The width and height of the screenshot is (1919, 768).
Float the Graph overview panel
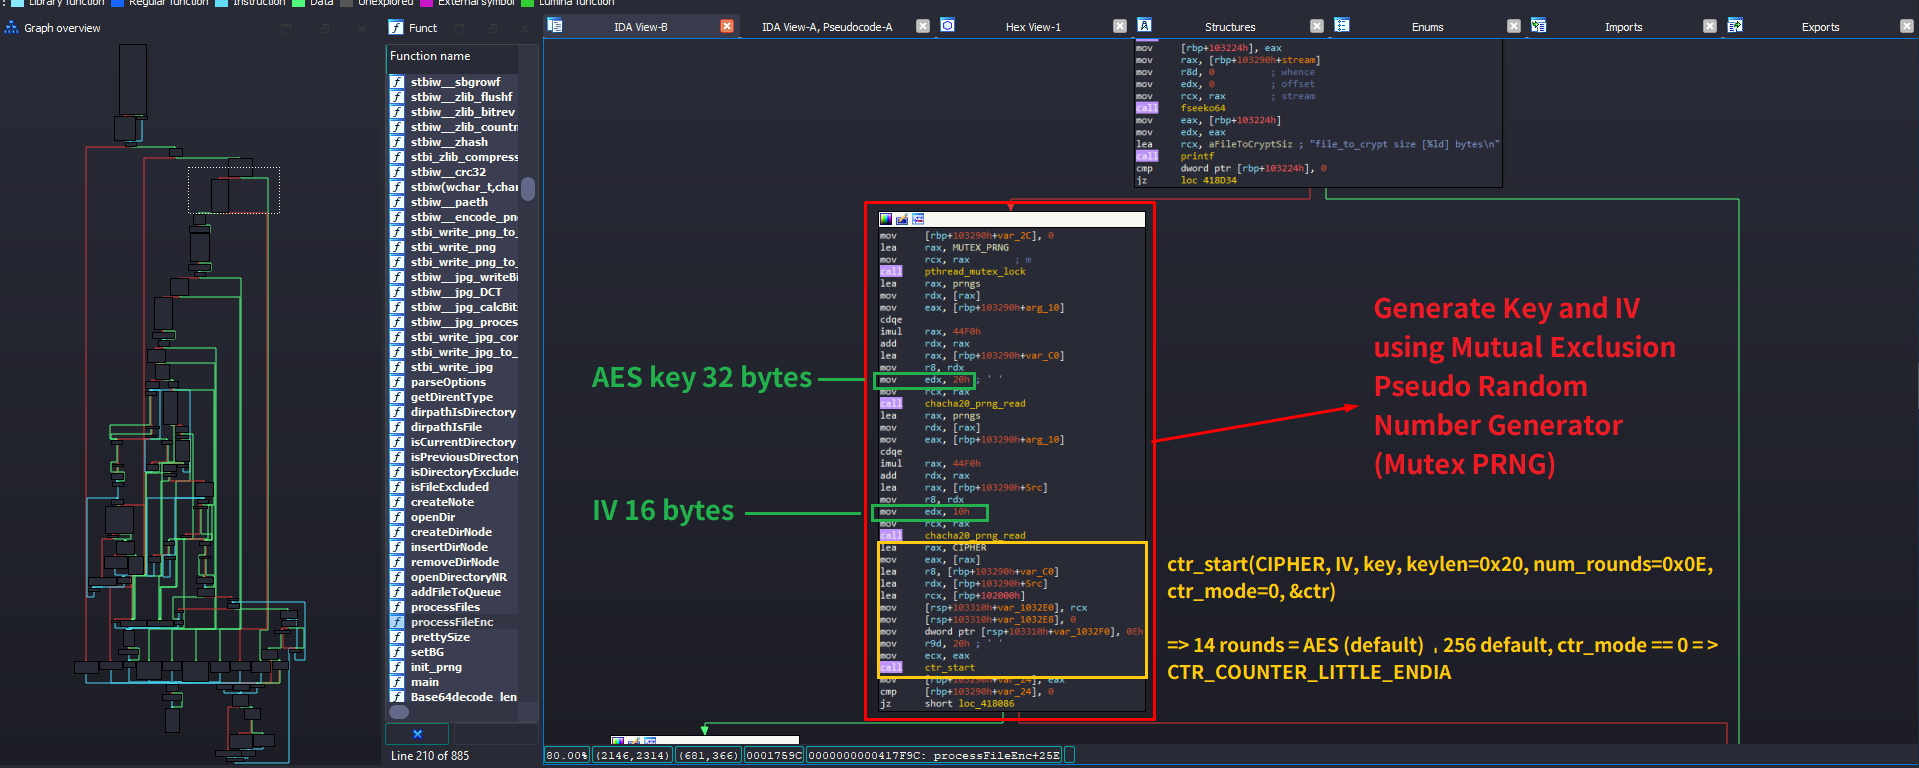pos(325,29)
